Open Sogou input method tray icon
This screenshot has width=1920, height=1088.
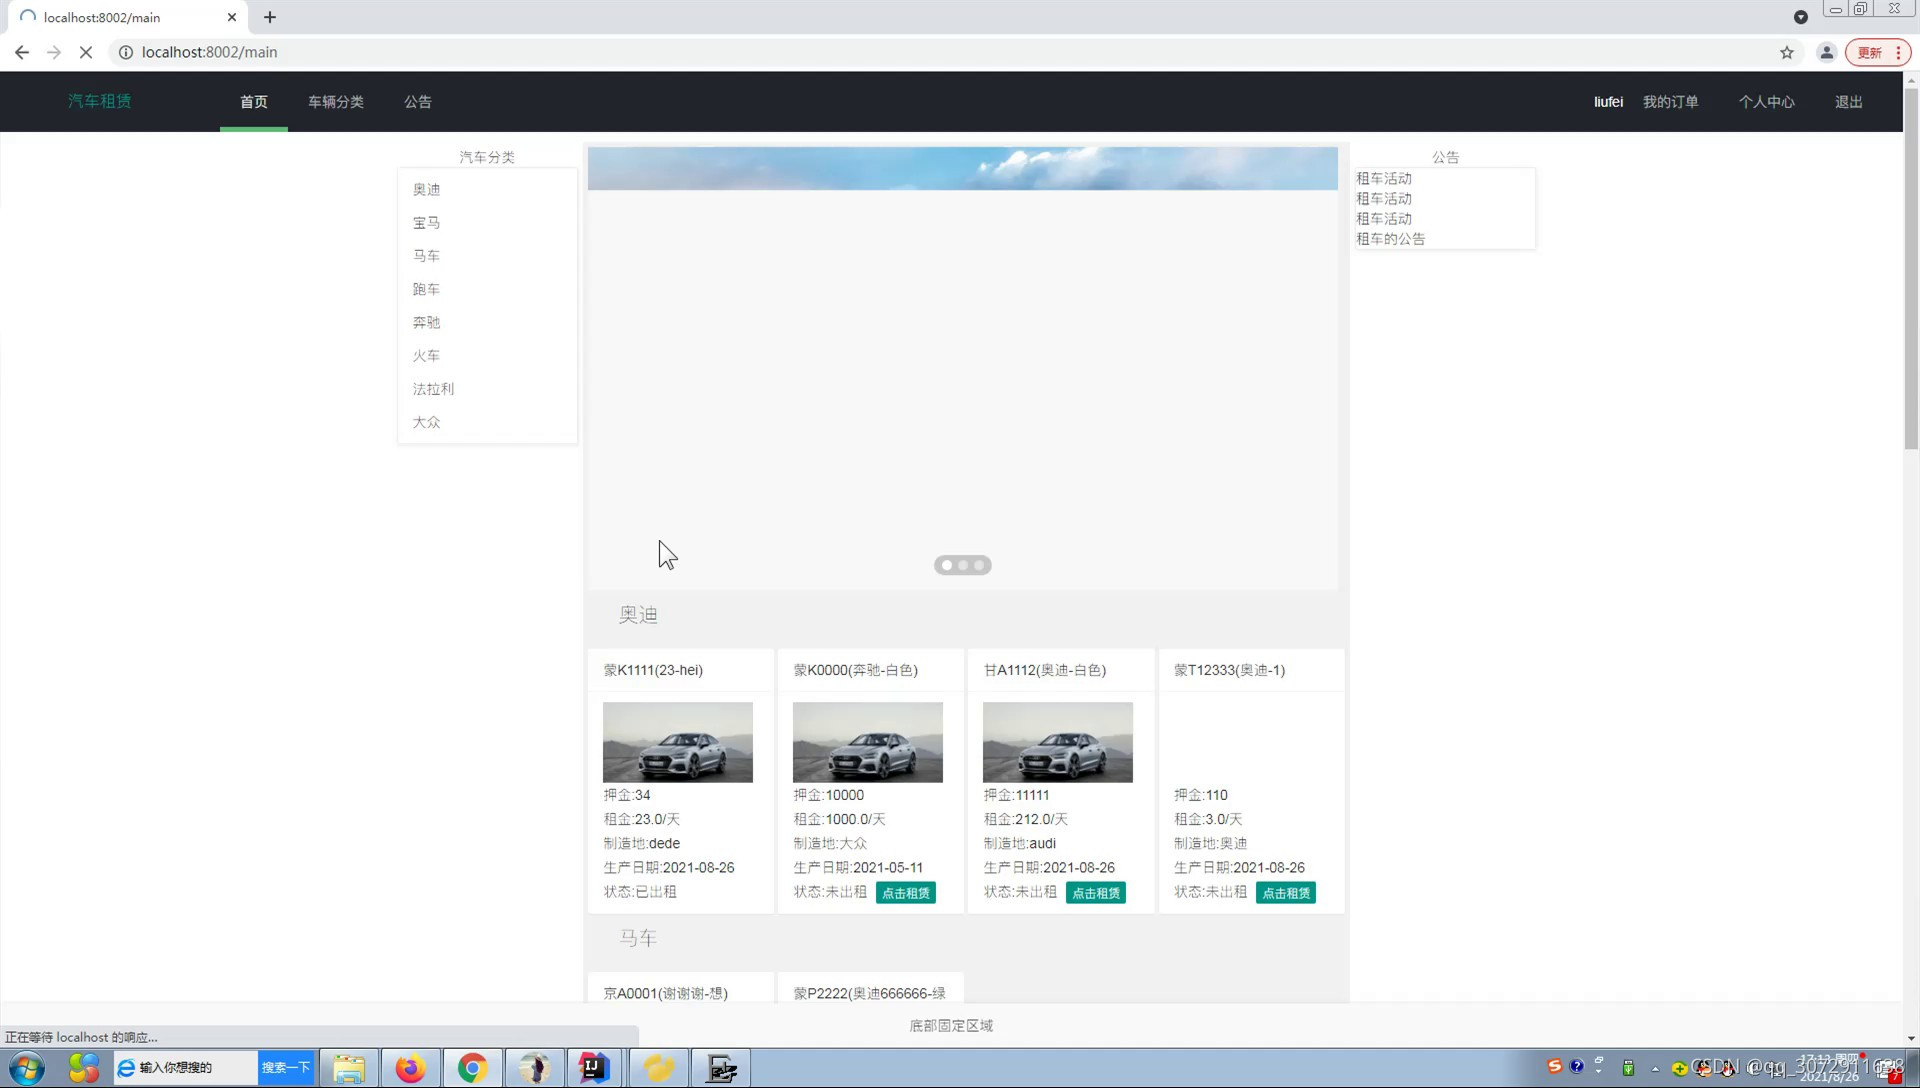coord(1554,1067)
